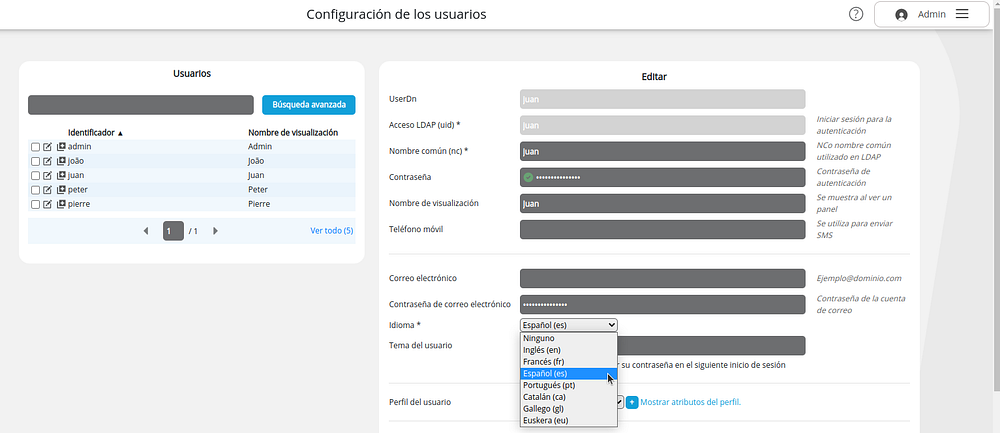This screenshot has width=1000, height=433.
Task: Go to previous page arrow in users list
Action: [x=146, y=231]
